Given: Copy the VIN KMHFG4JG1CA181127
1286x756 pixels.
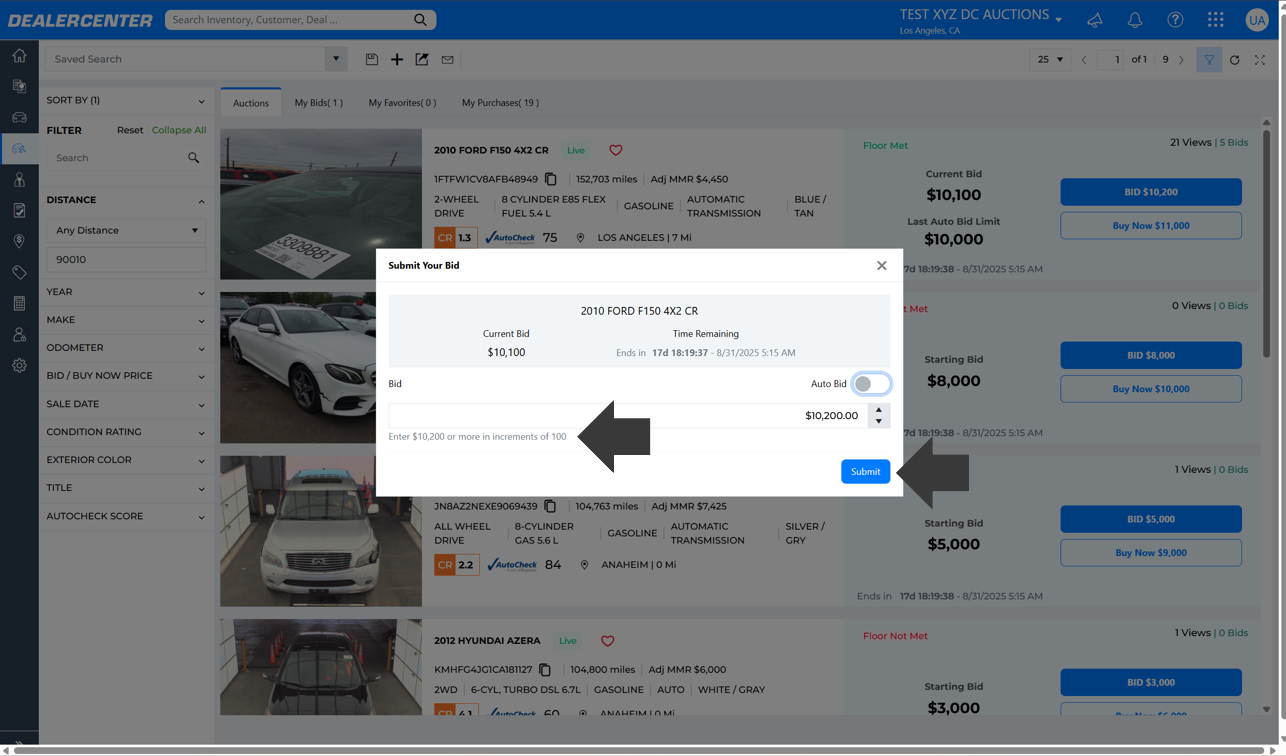Looking at the screenshot, I should coord(545,670).
